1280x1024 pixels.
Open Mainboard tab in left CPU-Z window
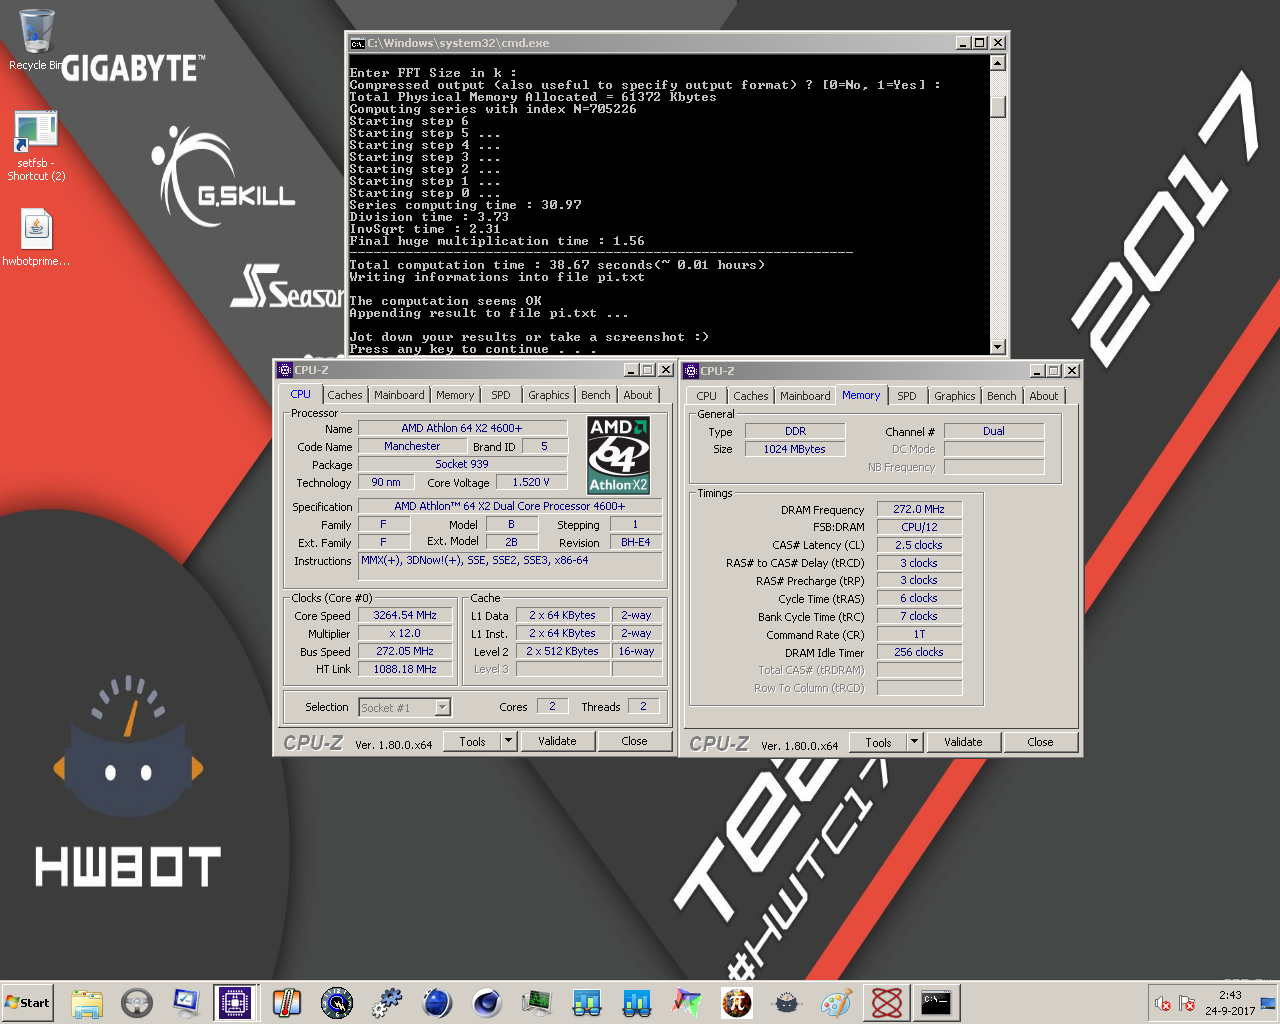(399, 395)
